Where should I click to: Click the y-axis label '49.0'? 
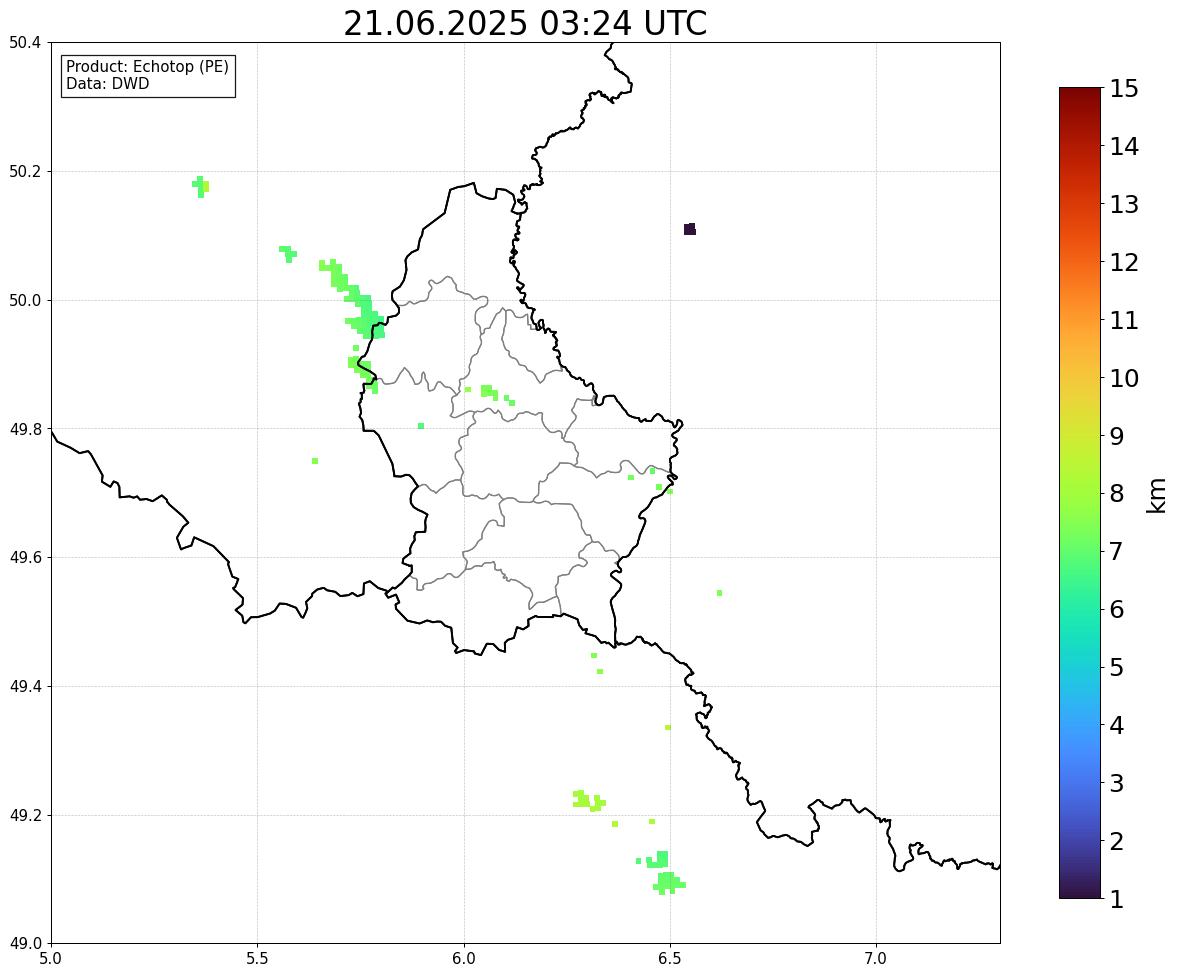coord(25,944)
